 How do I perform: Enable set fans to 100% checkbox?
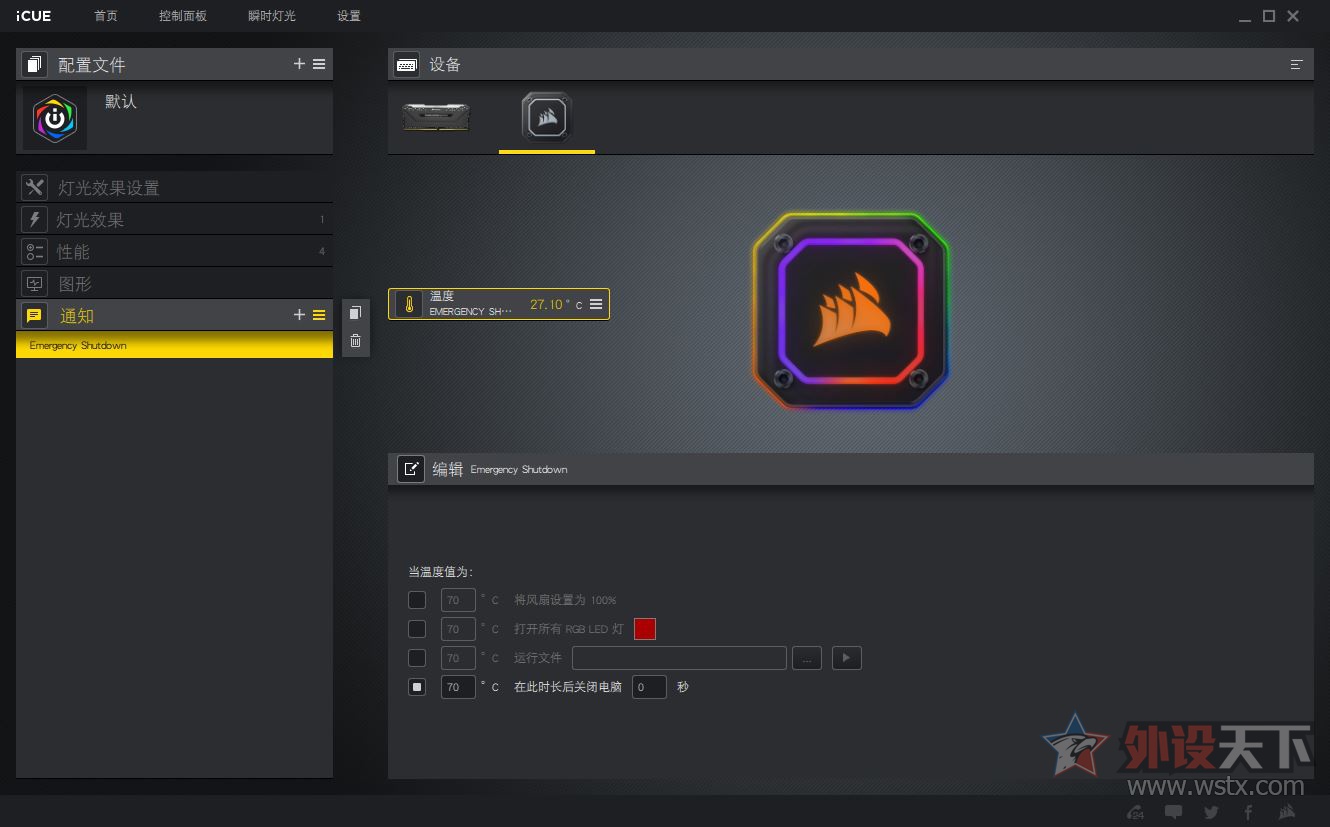click(417, 600)
